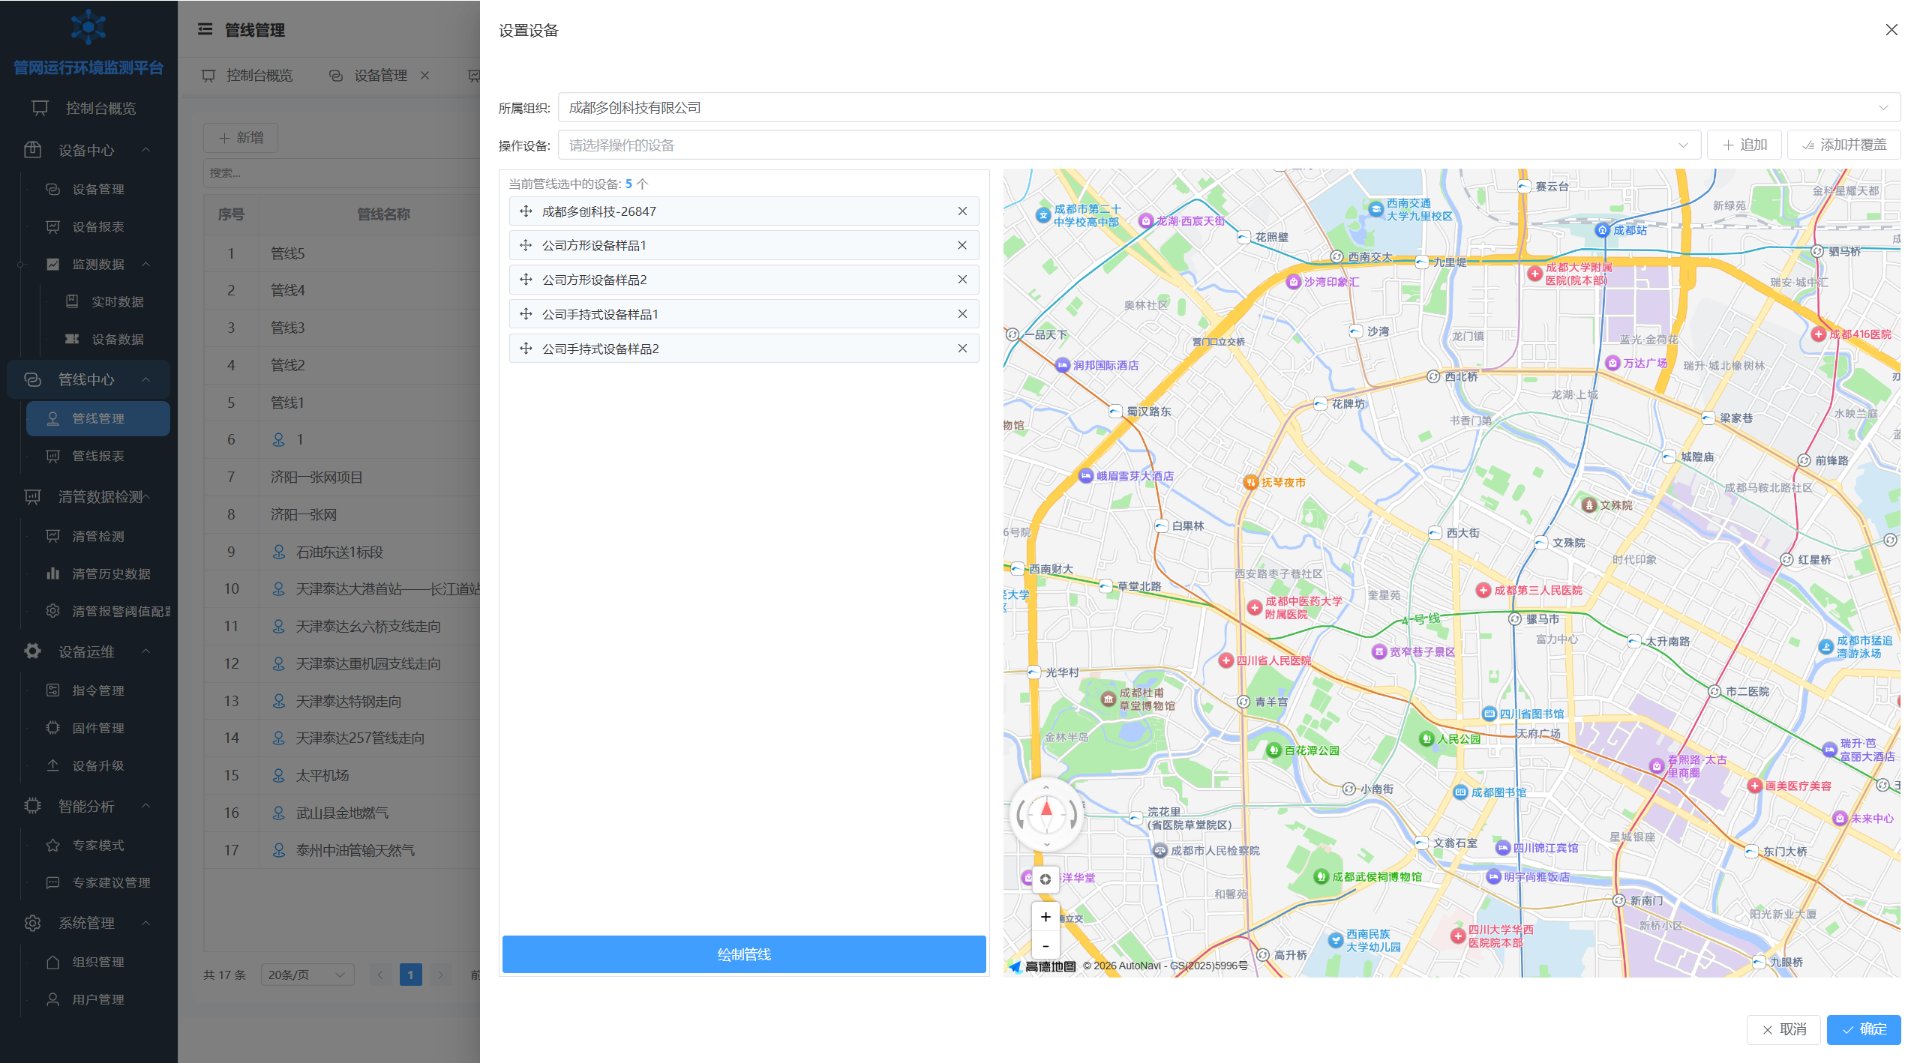Image resolution: width=1920 pixels, height=1063 pixels.
Task: Open 管线报表 in the sidebar
Action: (x=98, y=457)
